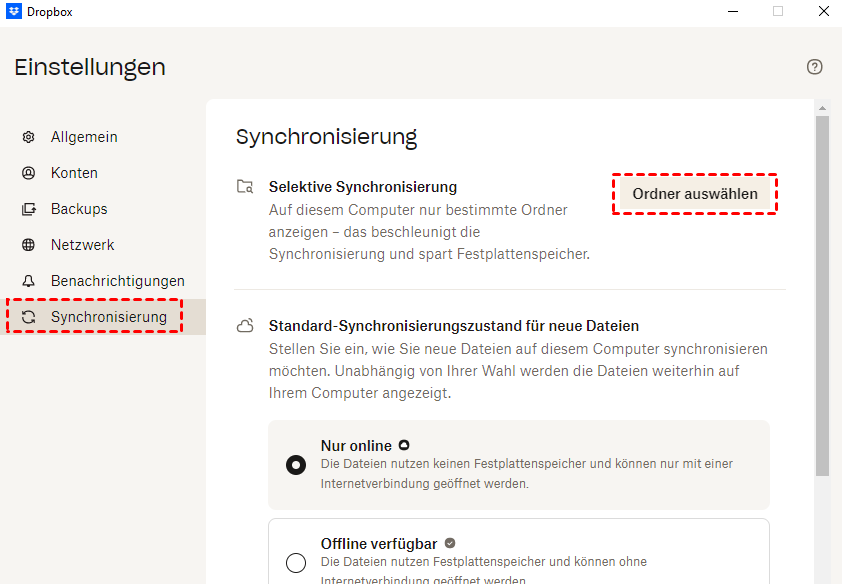Click the checkmark badge next to Offline verfügbar
Screen dimensions: 842x584
click(x=450, y=543)
